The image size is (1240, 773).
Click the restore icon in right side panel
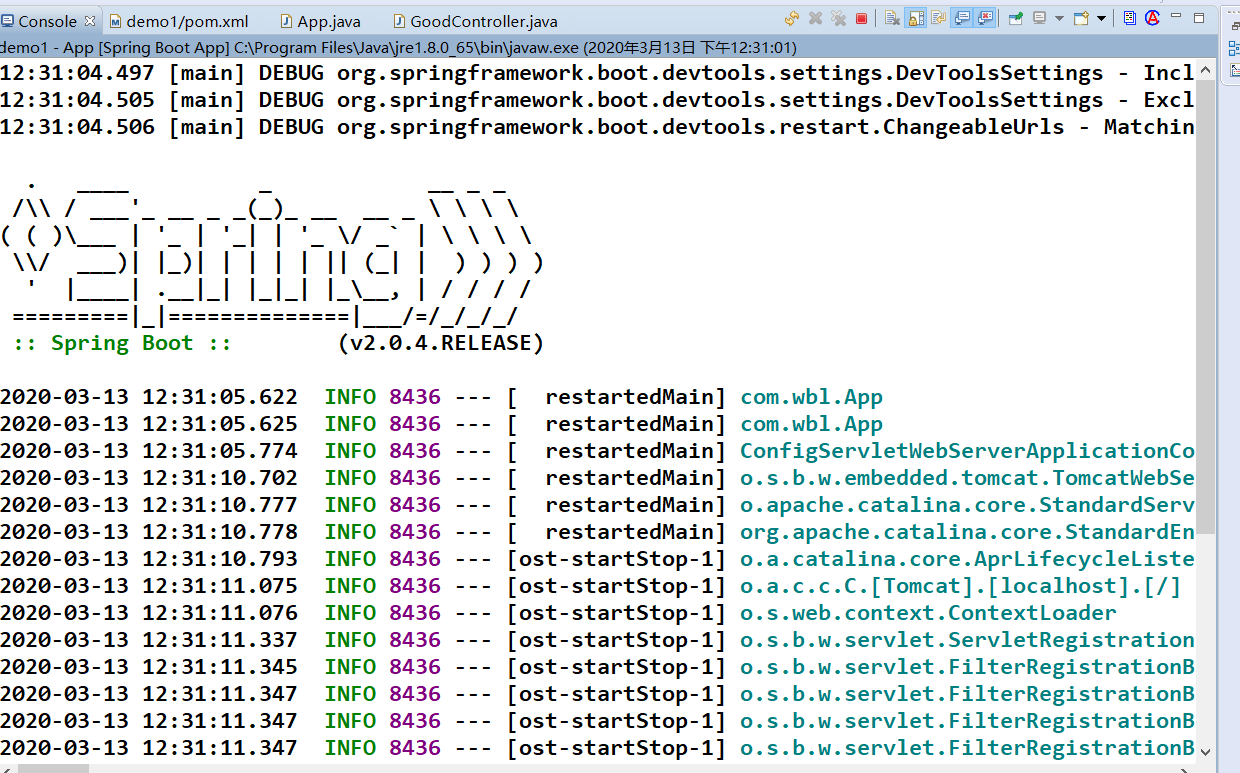pos(1235,27)
